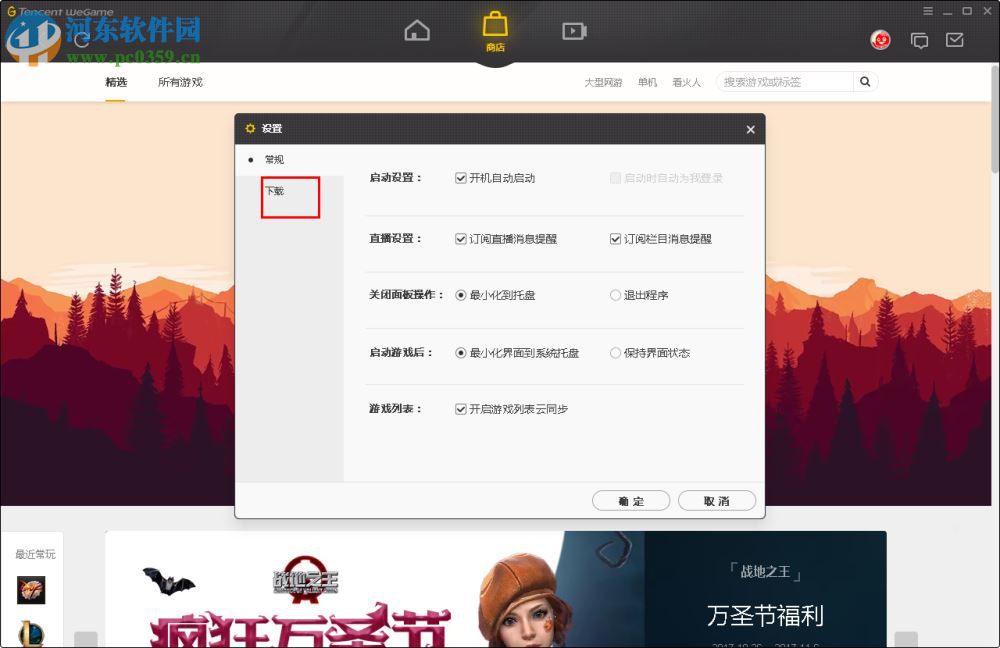This screenshot has height=648, width=1000.
Task: Click the 确定 confirm button
Action: [631, 500]
